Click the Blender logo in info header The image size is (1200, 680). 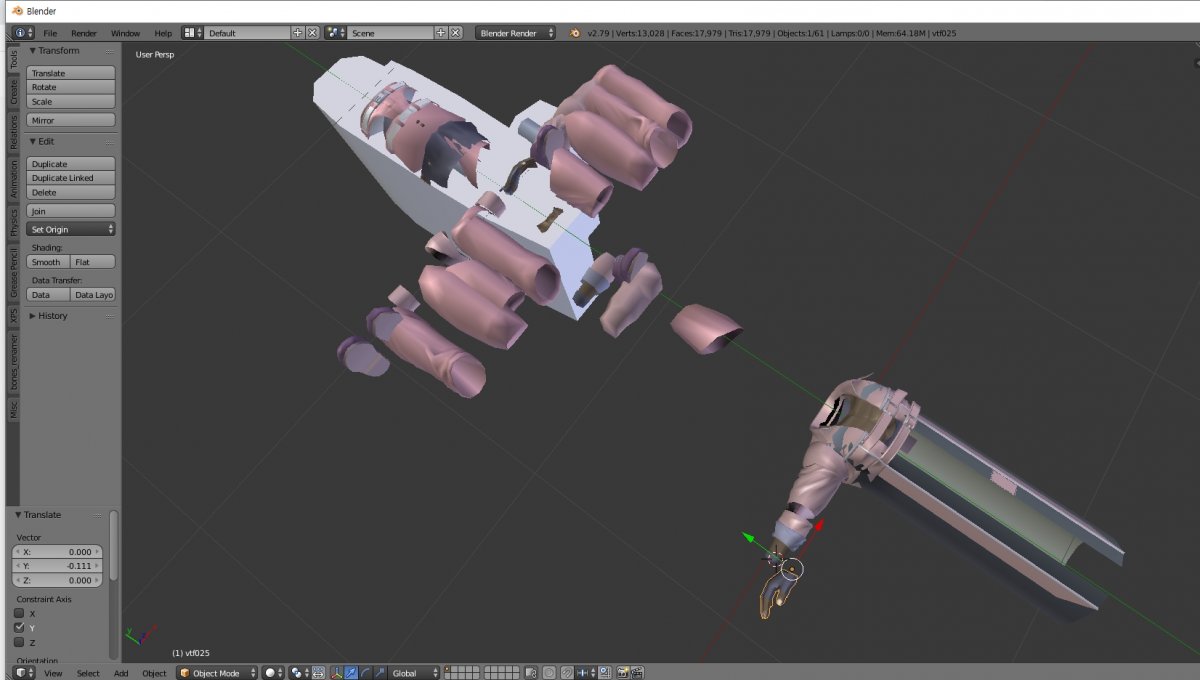click(x=575, y=33)
